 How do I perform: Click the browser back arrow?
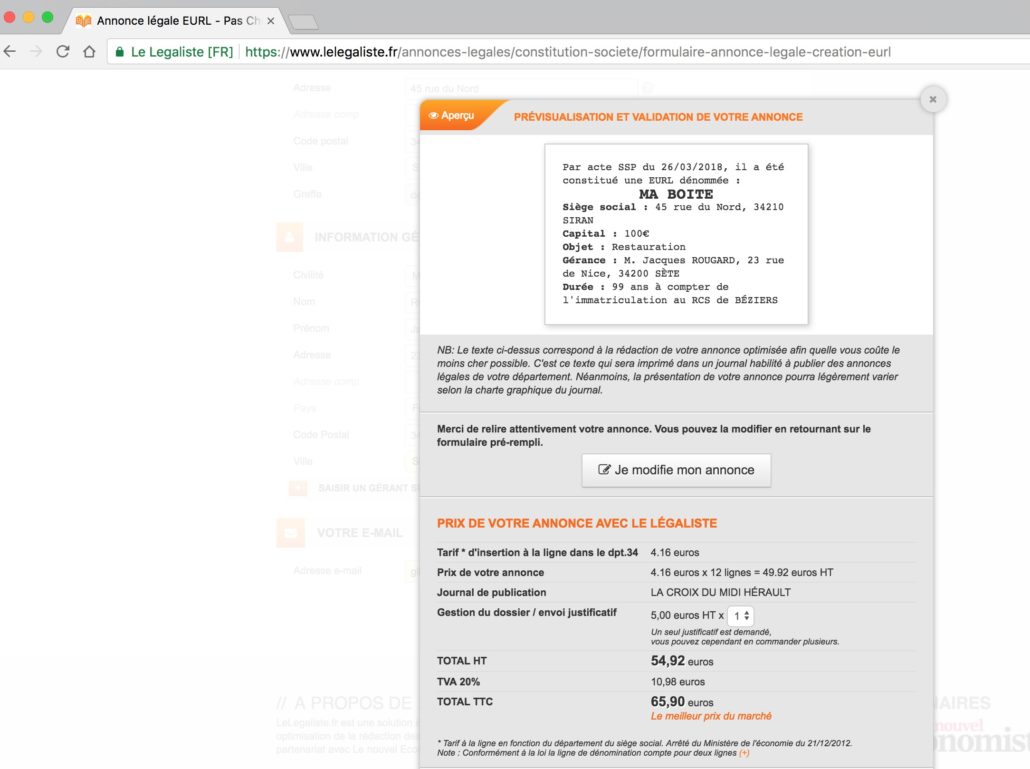(x=10, y=51)
